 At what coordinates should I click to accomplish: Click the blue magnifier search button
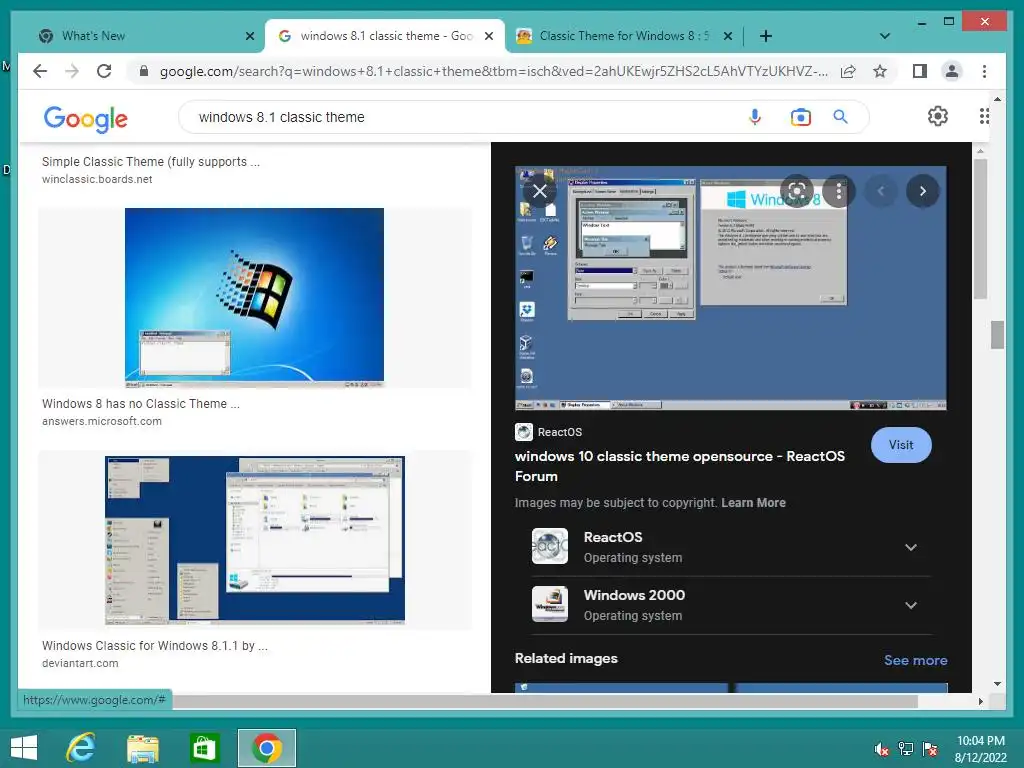click(x=840, y=117)
